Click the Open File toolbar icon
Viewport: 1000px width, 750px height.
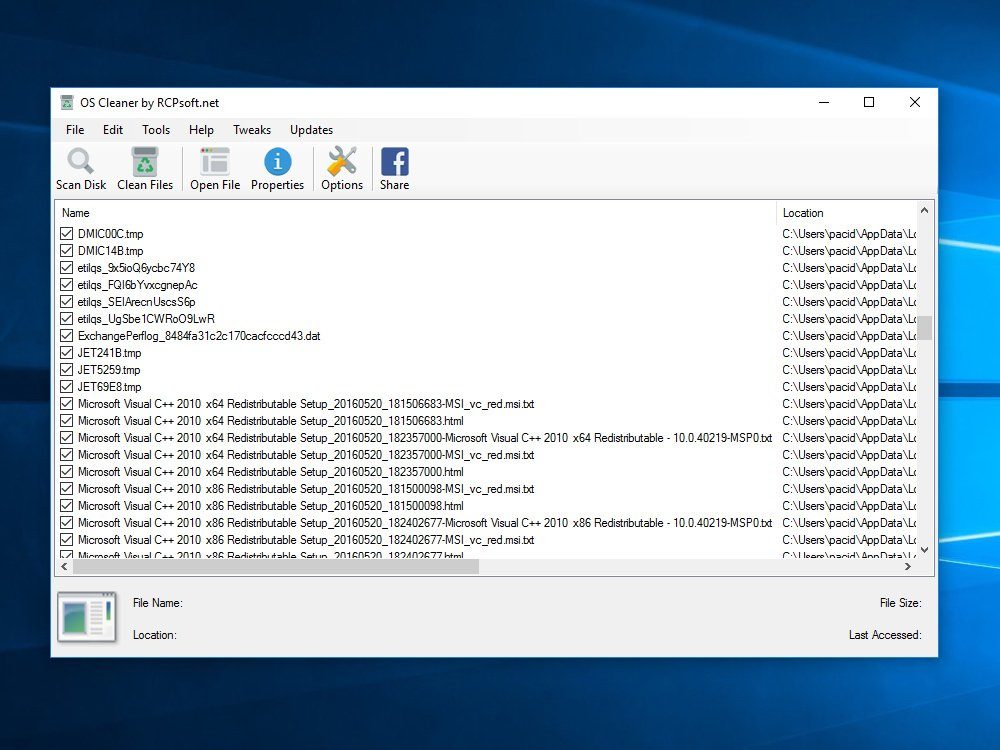pos(215,161)
